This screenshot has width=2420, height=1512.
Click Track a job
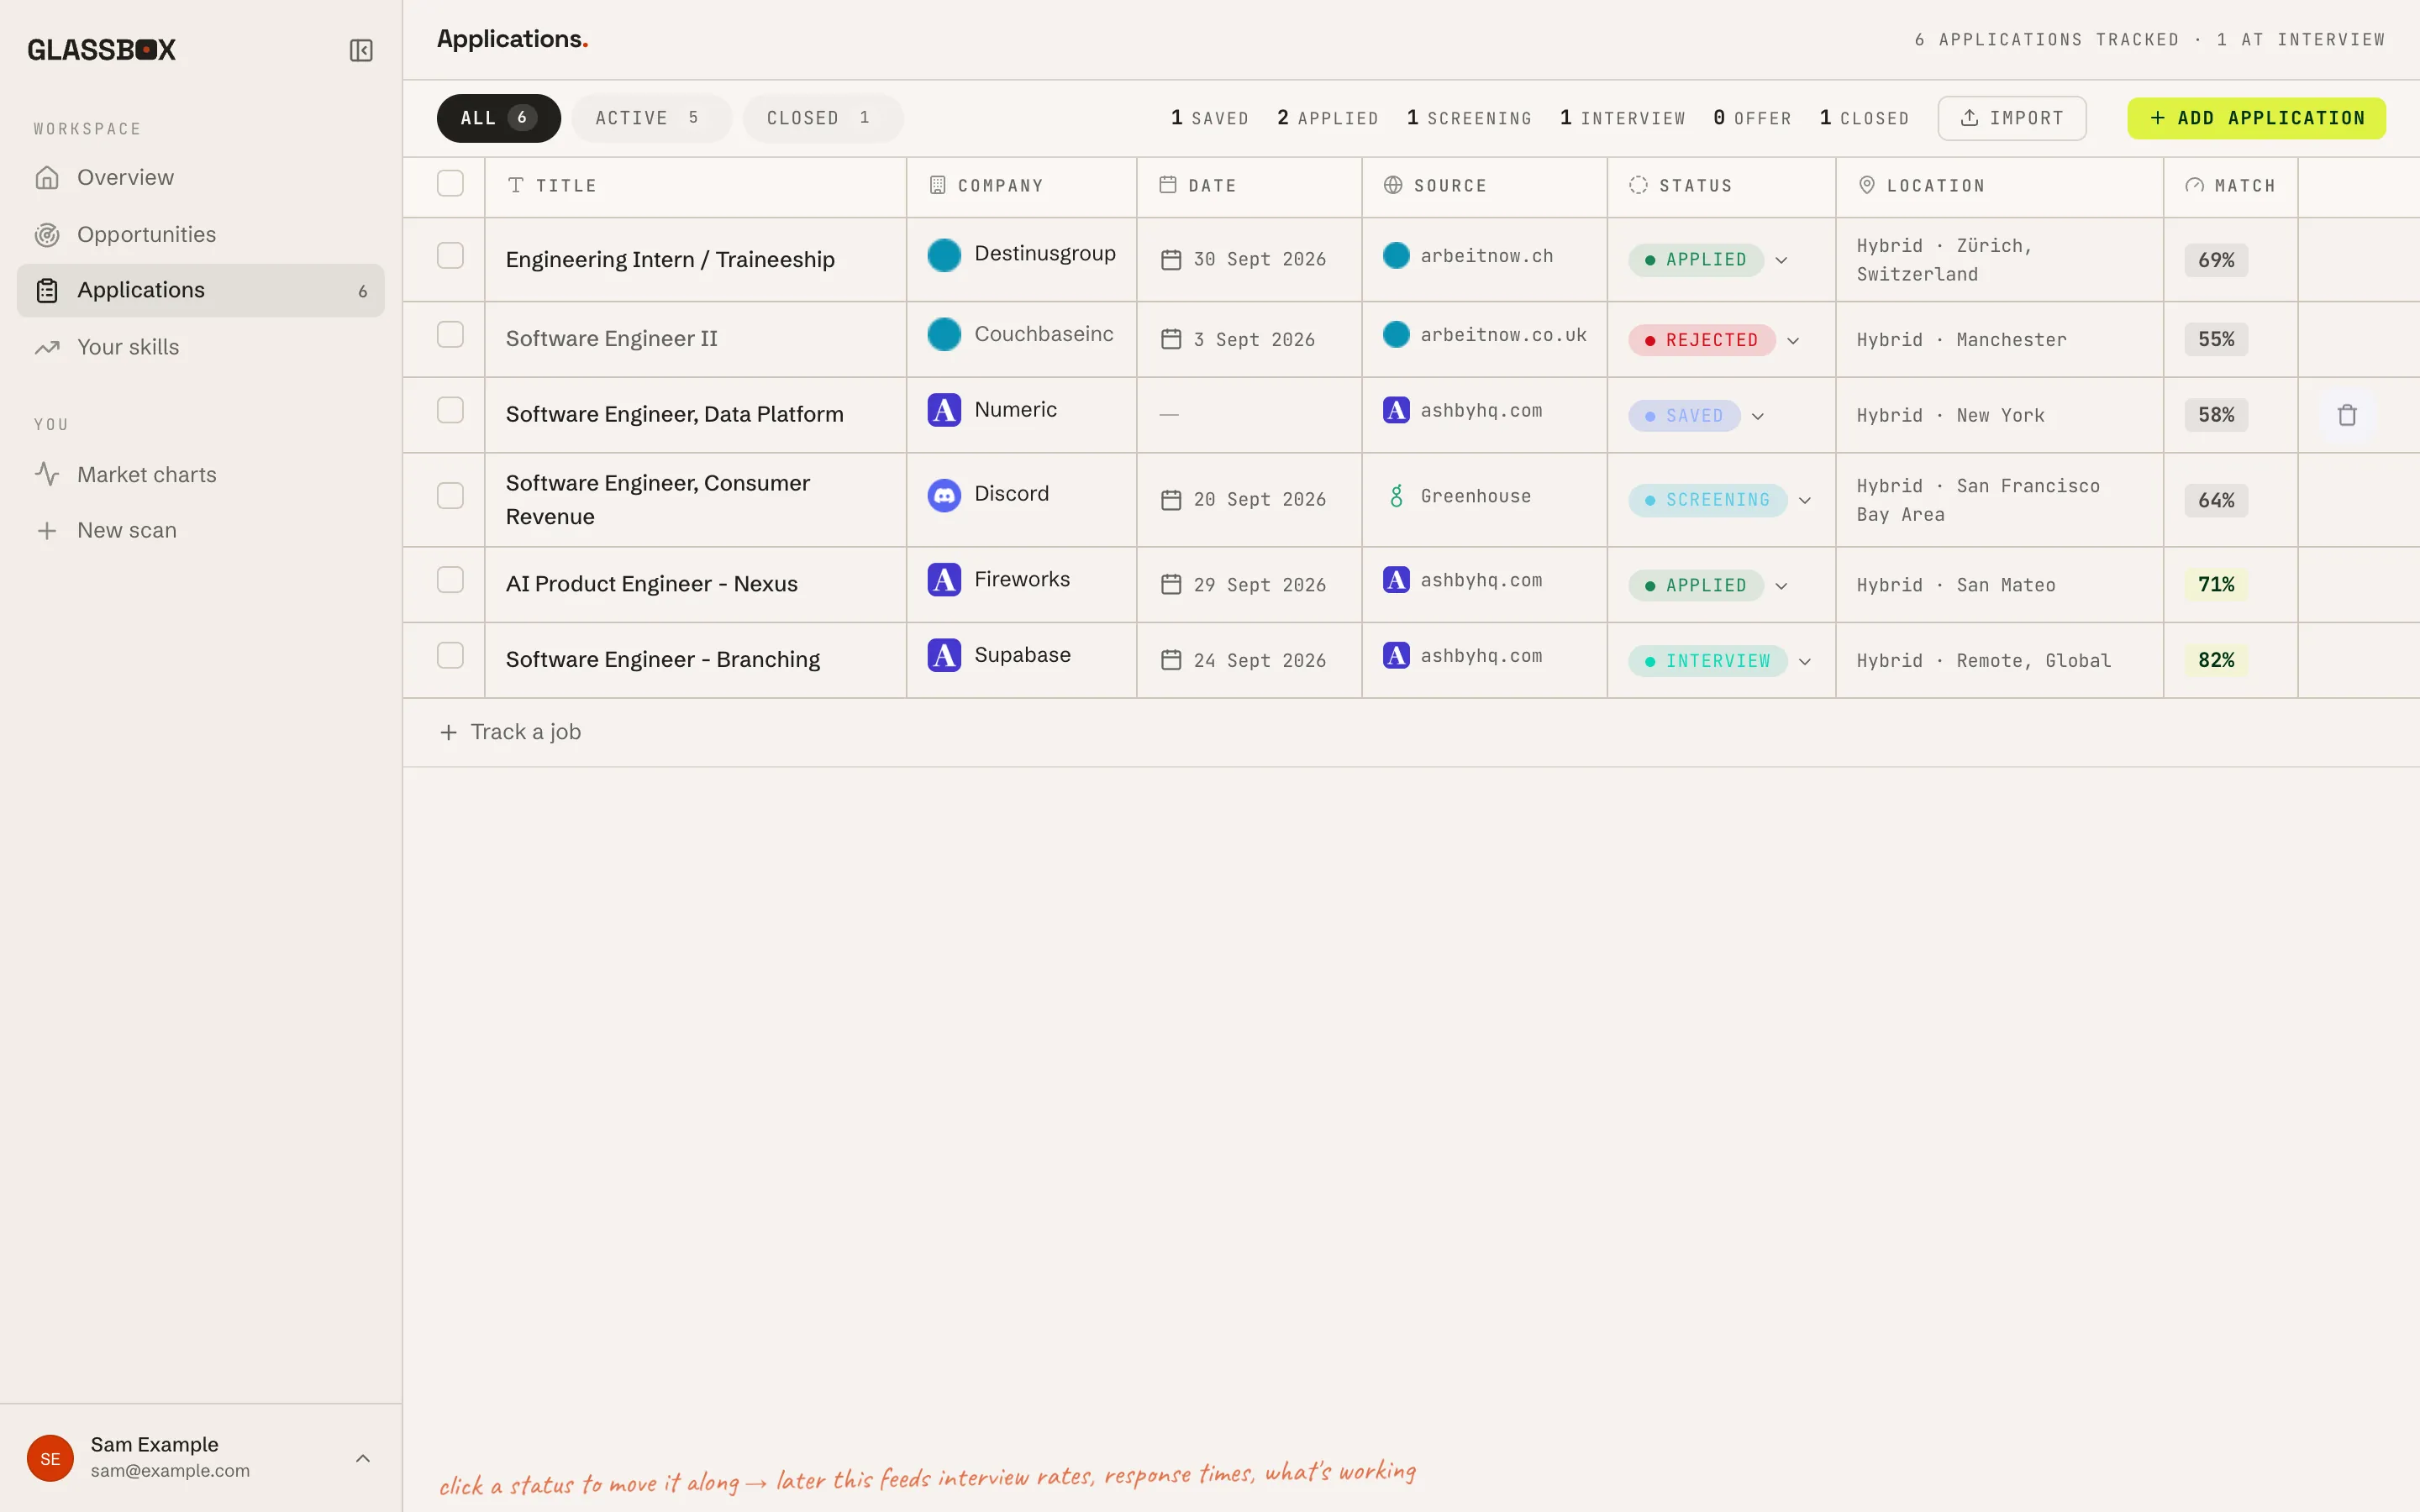click(510, 732)
